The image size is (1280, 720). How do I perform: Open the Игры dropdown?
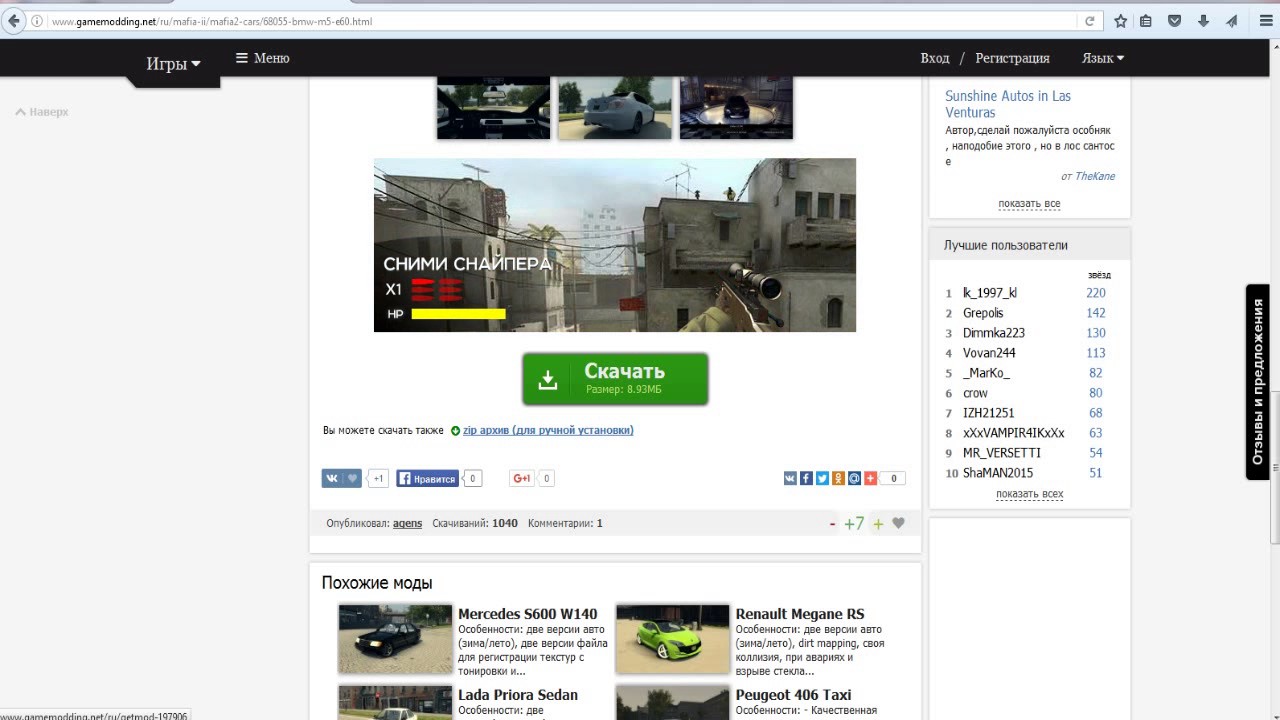click(x=173, y=64)
